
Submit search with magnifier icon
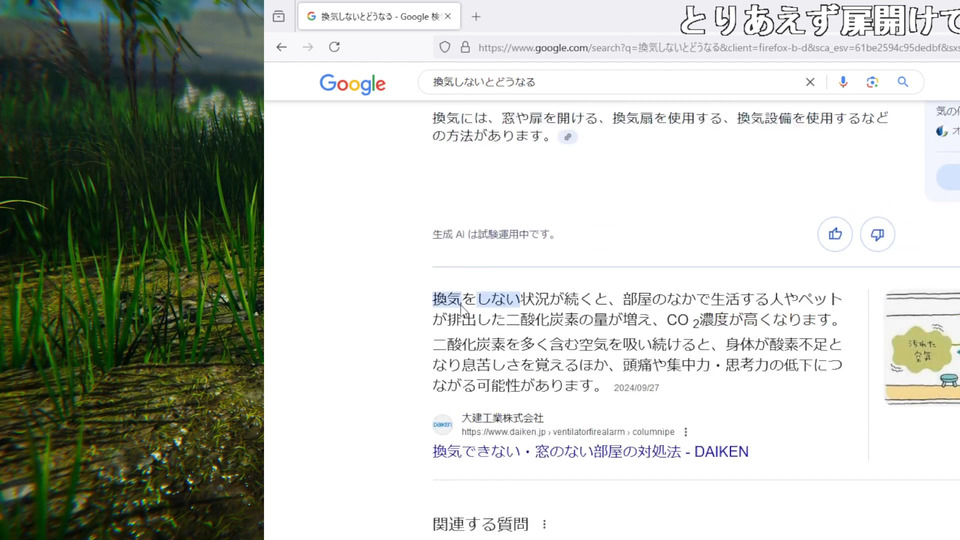tap(903, 82)
